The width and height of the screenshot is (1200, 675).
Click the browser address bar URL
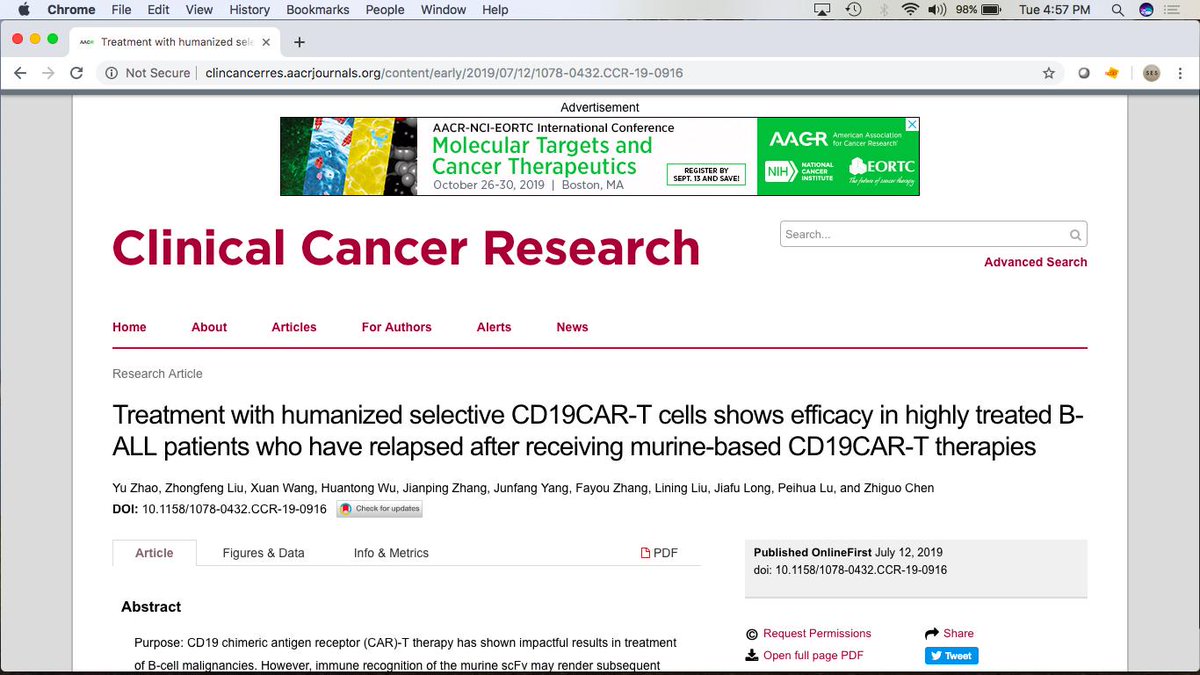coord(444,73)
